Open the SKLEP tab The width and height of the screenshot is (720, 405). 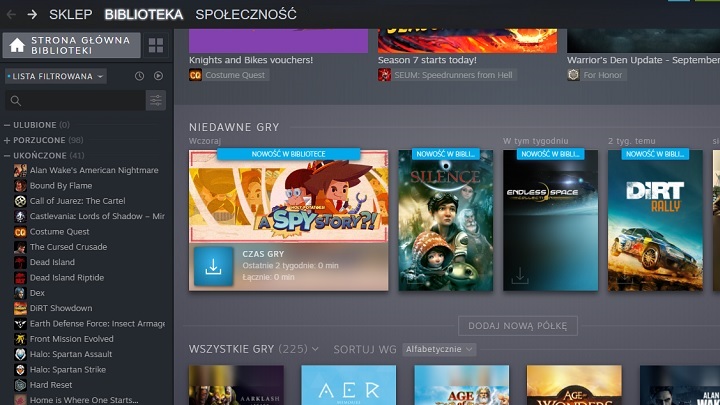click(x=71, y=15)
